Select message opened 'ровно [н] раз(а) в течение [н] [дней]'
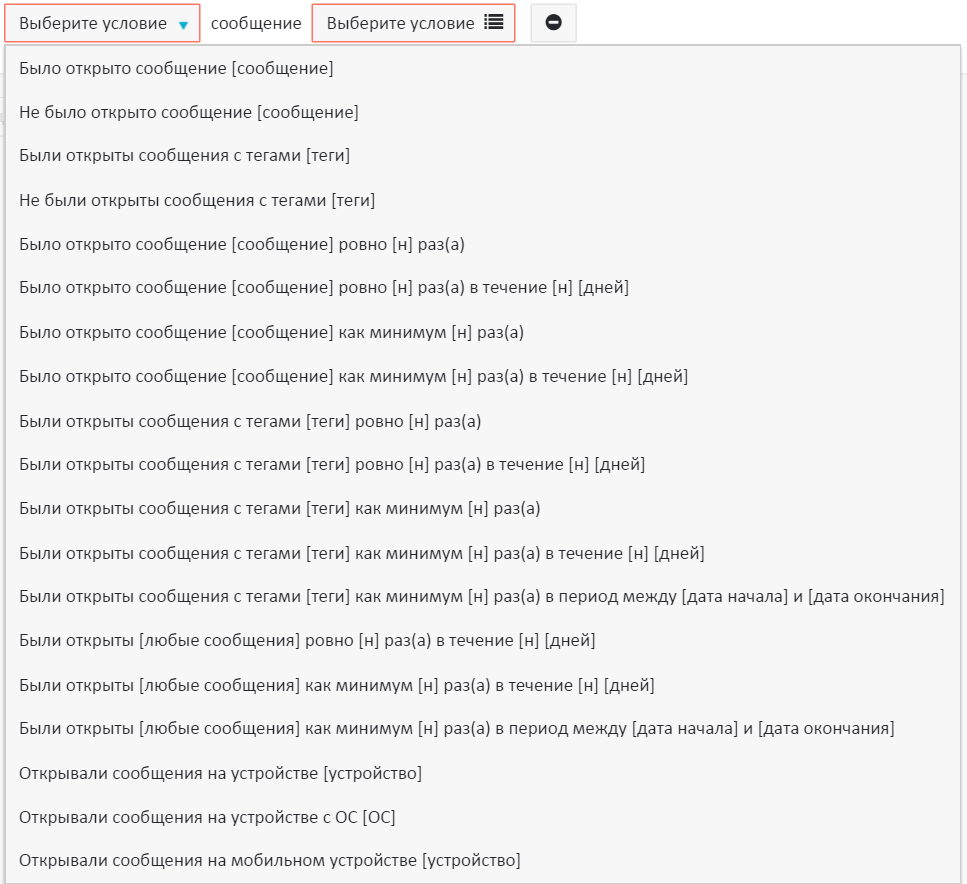The height and width of the screenshot is (884, 967). click(x=324, y=289)
